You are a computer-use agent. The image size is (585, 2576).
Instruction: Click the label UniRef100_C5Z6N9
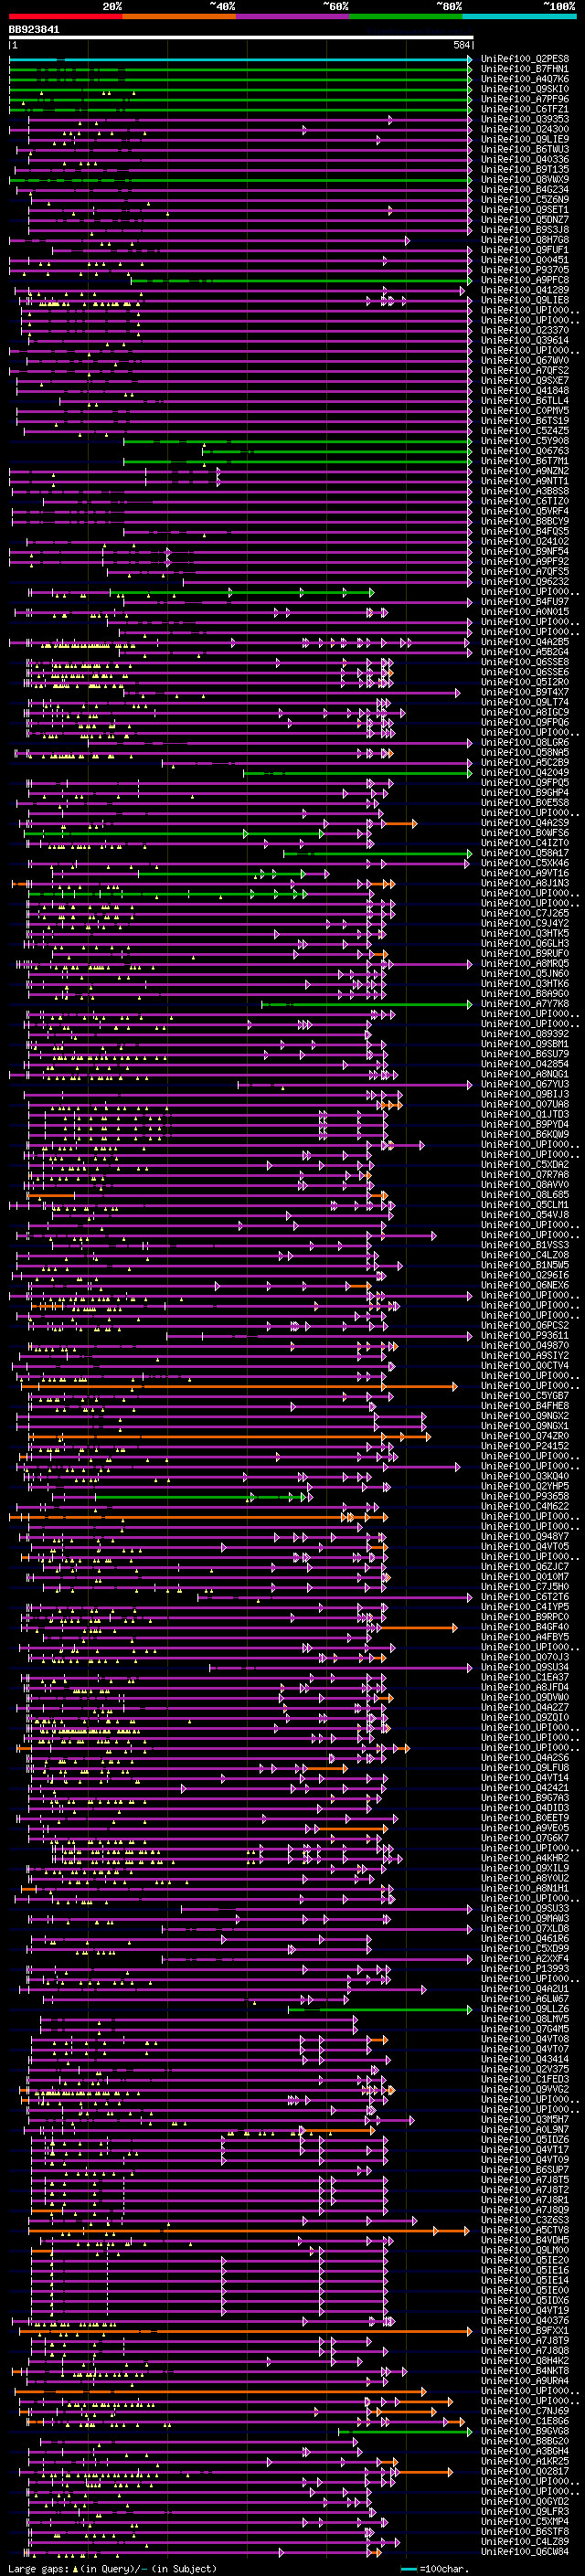[x=525, y=199]
